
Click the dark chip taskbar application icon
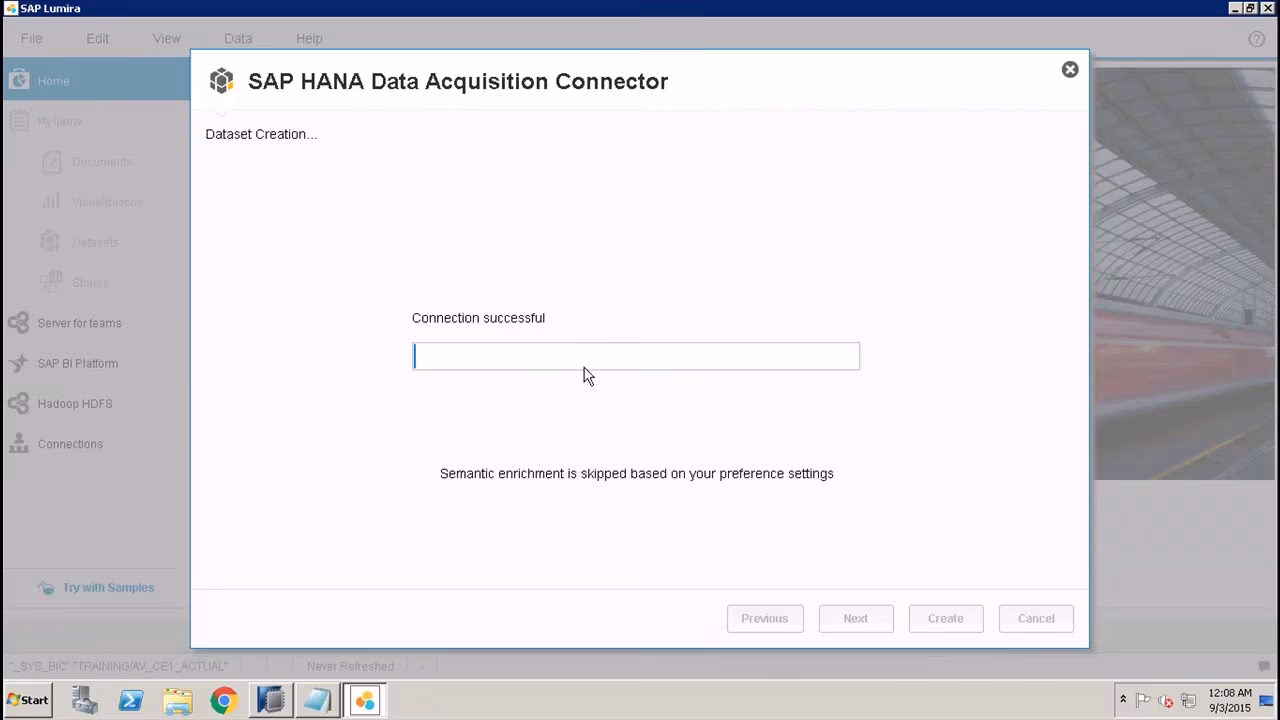(x=270, y=700)
